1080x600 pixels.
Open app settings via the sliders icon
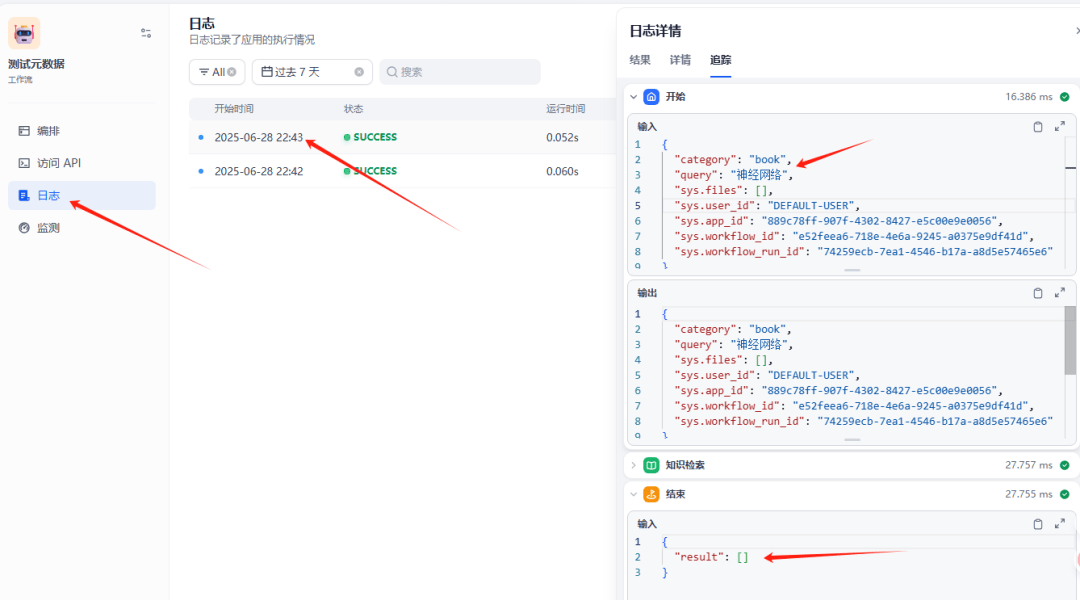point(146,33)
